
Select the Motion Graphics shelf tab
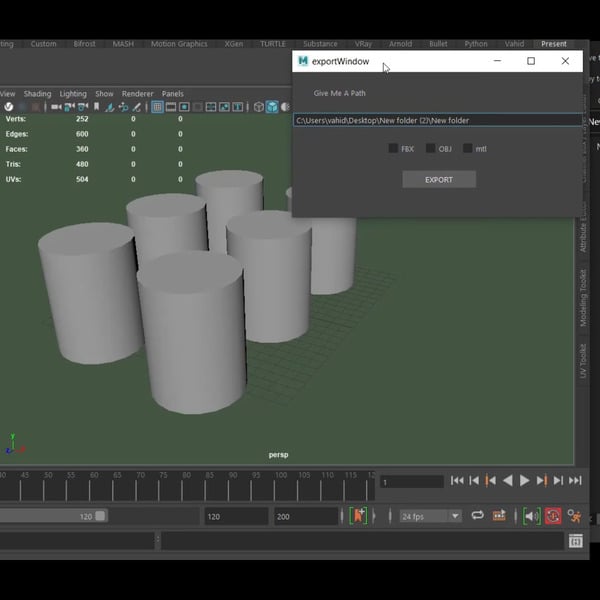pos(179,44)
